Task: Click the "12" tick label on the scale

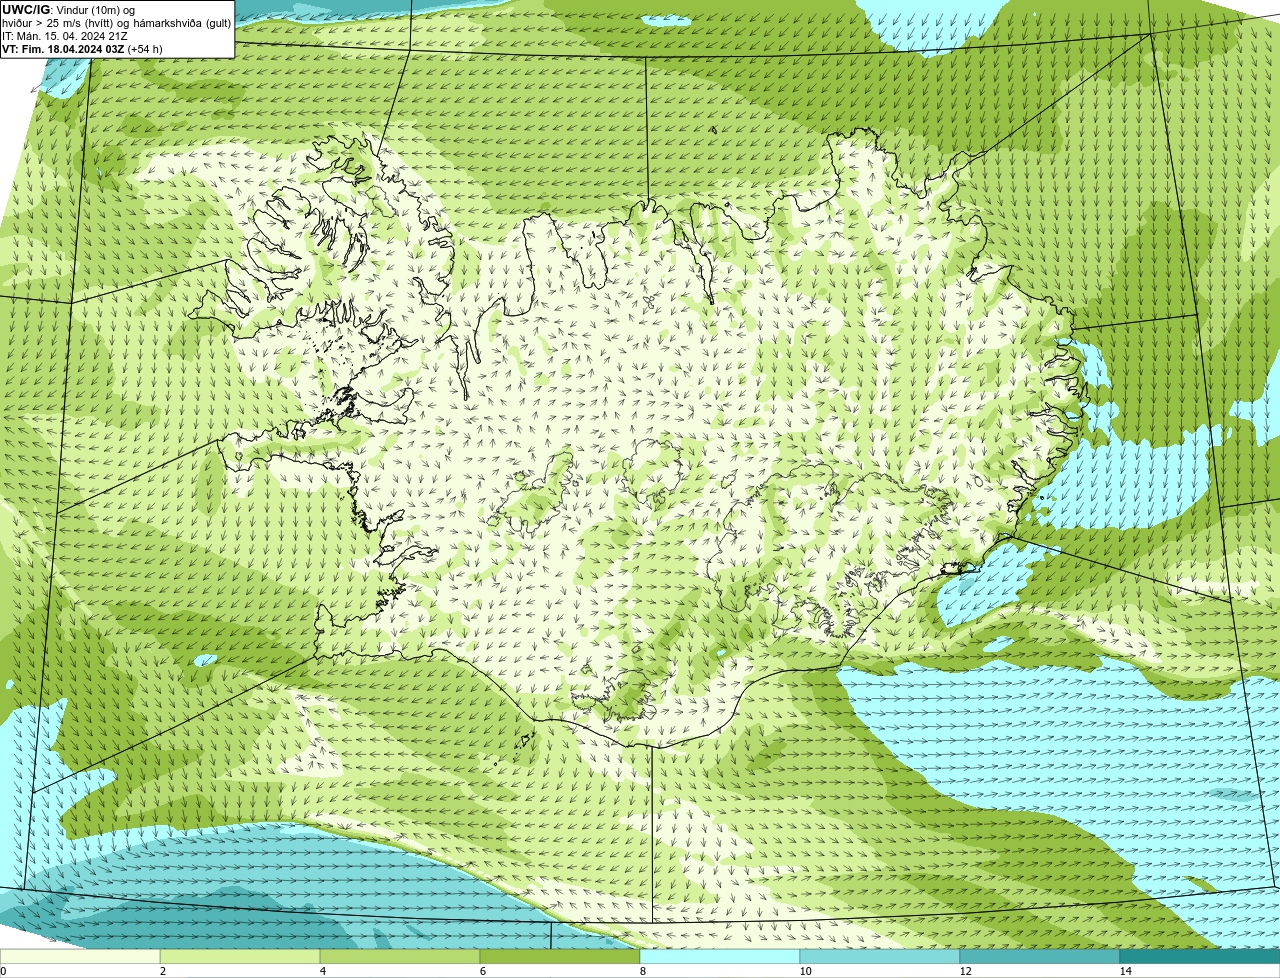Action: [965, 971]
